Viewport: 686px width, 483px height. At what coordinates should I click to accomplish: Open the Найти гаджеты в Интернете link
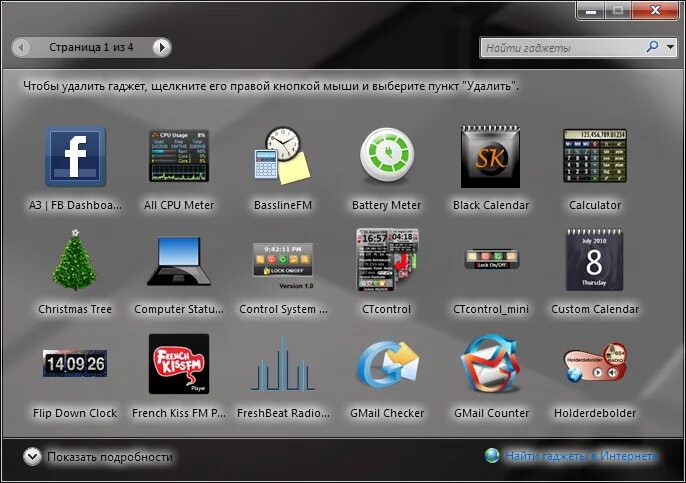pos(581,456)
